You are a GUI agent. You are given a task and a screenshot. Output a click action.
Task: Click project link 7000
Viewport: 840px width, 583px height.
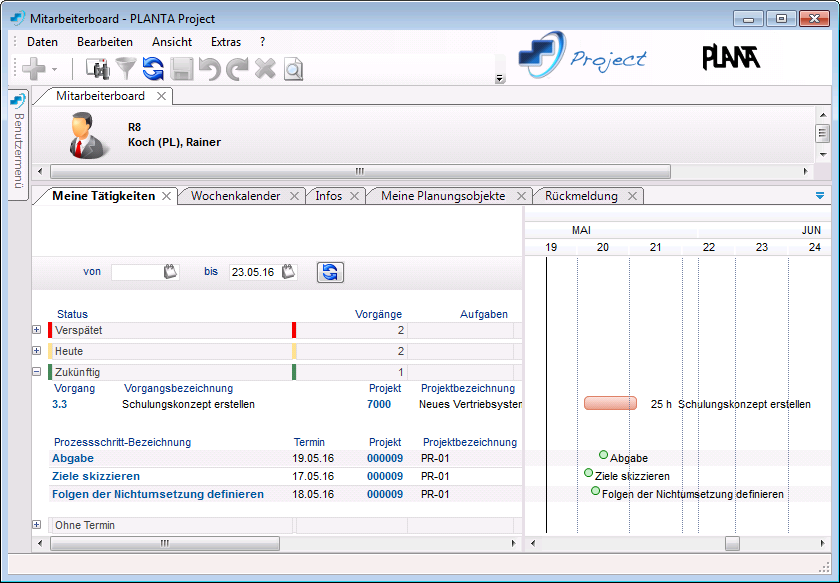coord(379,405)
